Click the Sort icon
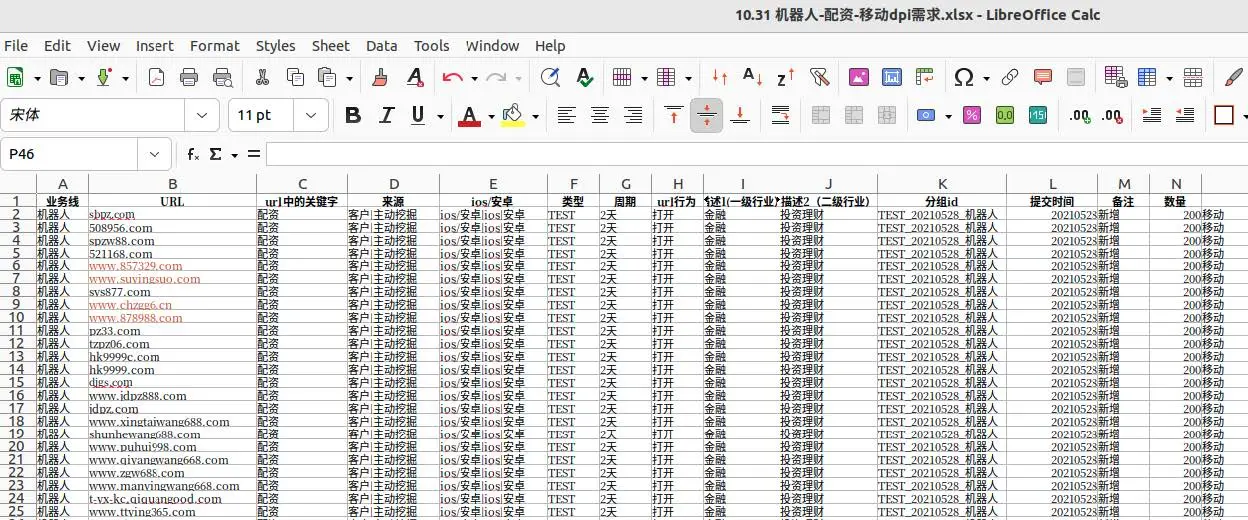Image resolution: width=1248 pixels, height=520 pixels. (720, 77)
